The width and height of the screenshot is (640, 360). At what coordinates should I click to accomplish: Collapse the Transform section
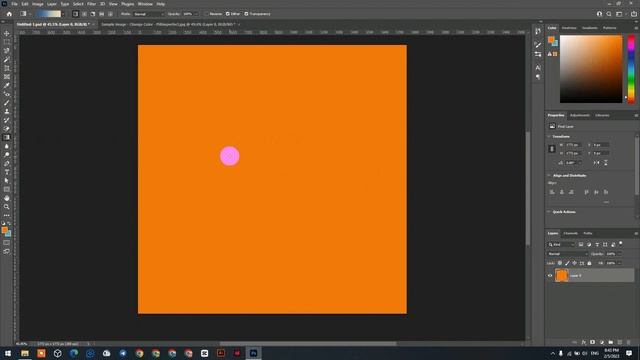549,136
